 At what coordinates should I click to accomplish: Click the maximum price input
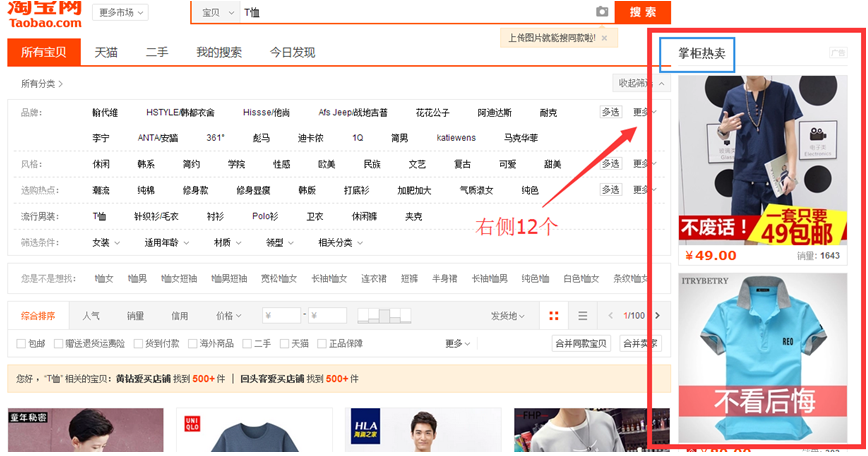click(x=327, y=315)
